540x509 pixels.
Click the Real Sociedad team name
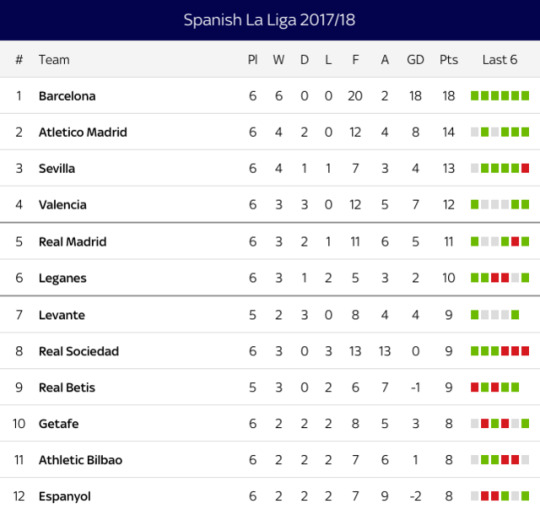click(79, 351)
